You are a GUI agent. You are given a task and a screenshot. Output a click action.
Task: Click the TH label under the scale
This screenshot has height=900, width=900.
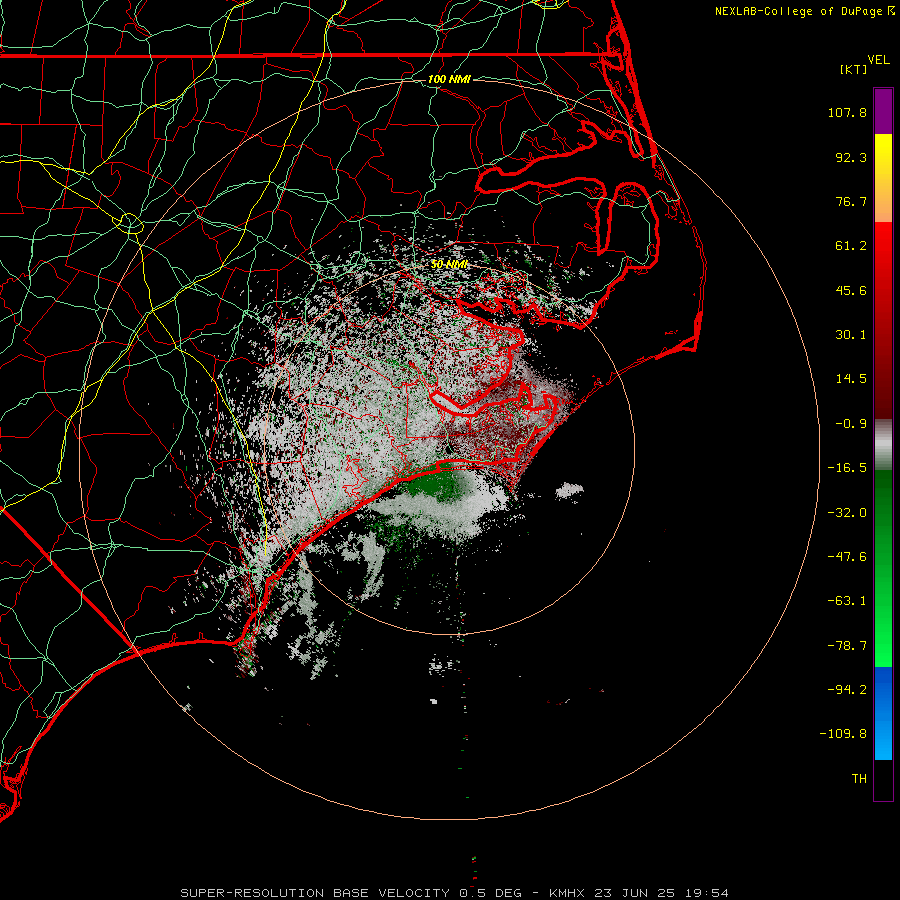coord(859,779)
